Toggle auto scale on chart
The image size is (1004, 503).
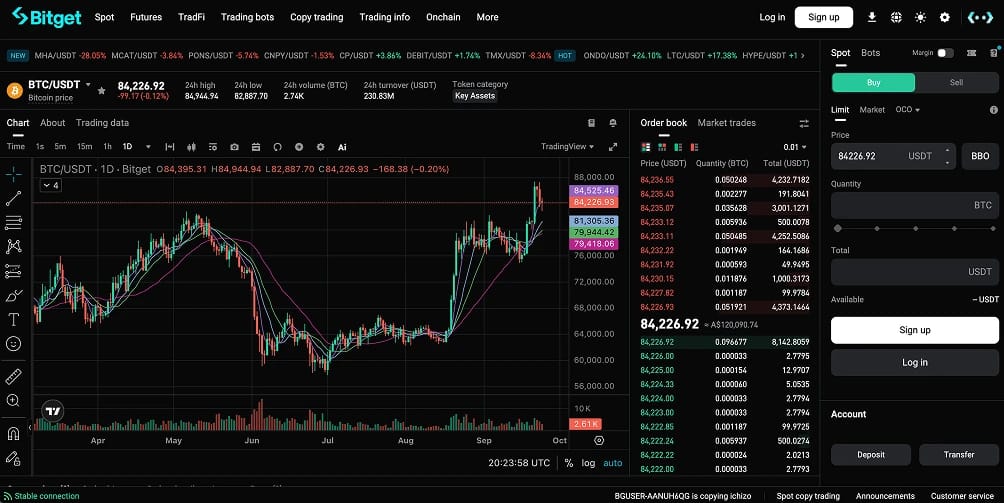click(x=612, y=463)
